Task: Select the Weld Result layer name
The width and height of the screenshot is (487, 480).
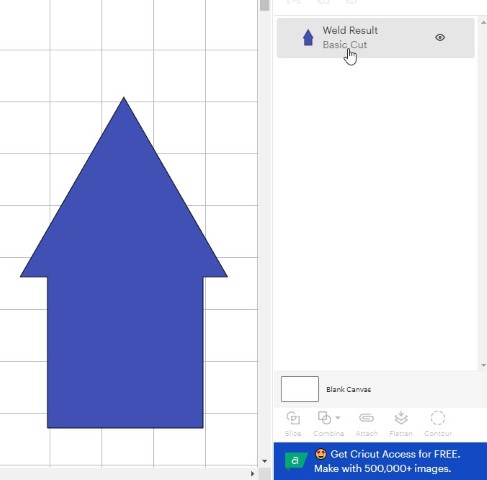Action: click(x=350, y=30)
